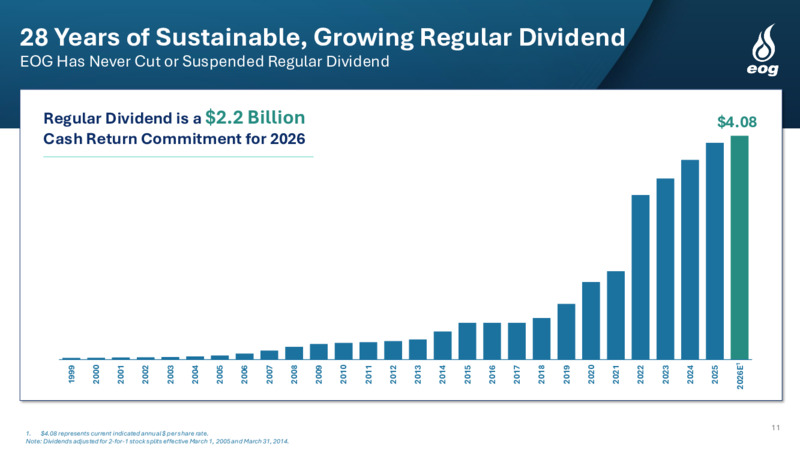Click the "$4.08" value label
Screen dimensions: 800x450
tap(737, 122)
